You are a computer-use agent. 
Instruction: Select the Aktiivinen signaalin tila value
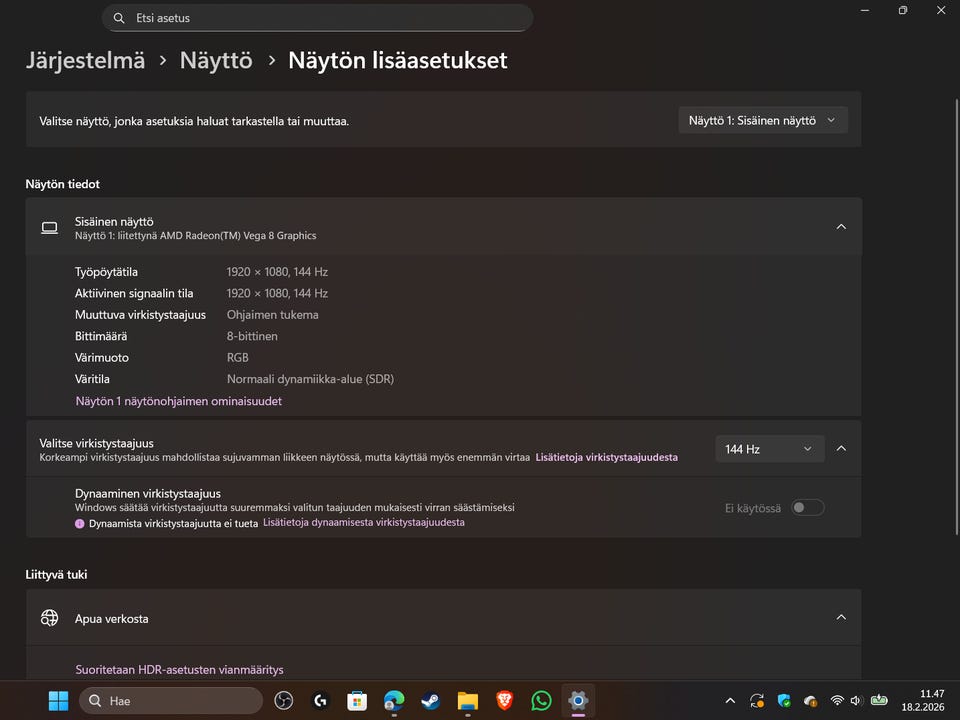(277, 293)
